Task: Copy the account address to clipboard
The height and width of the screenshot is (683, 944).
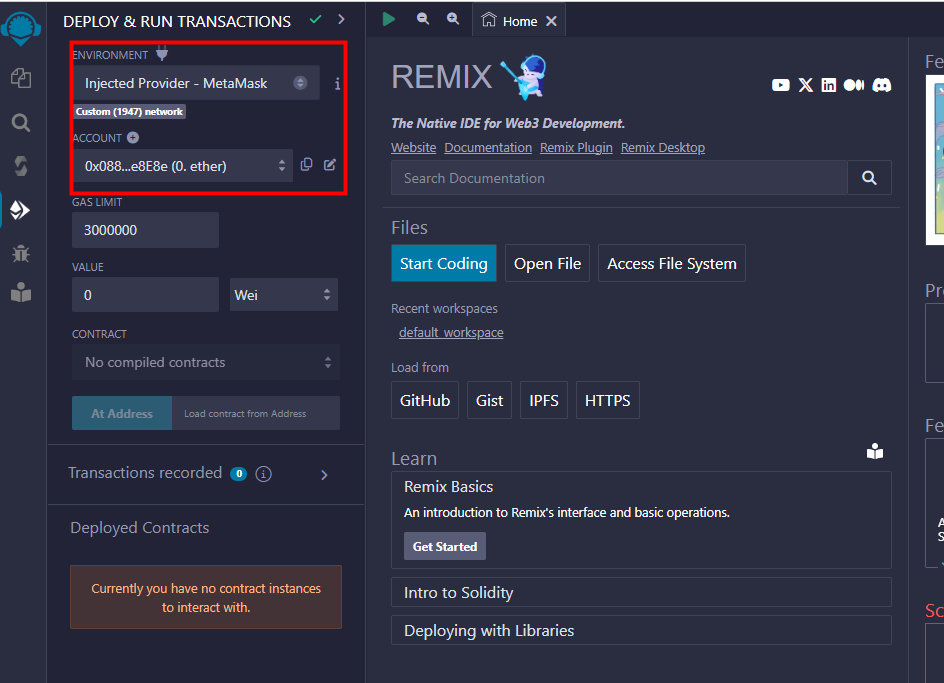Action: [x=306, y=164]
